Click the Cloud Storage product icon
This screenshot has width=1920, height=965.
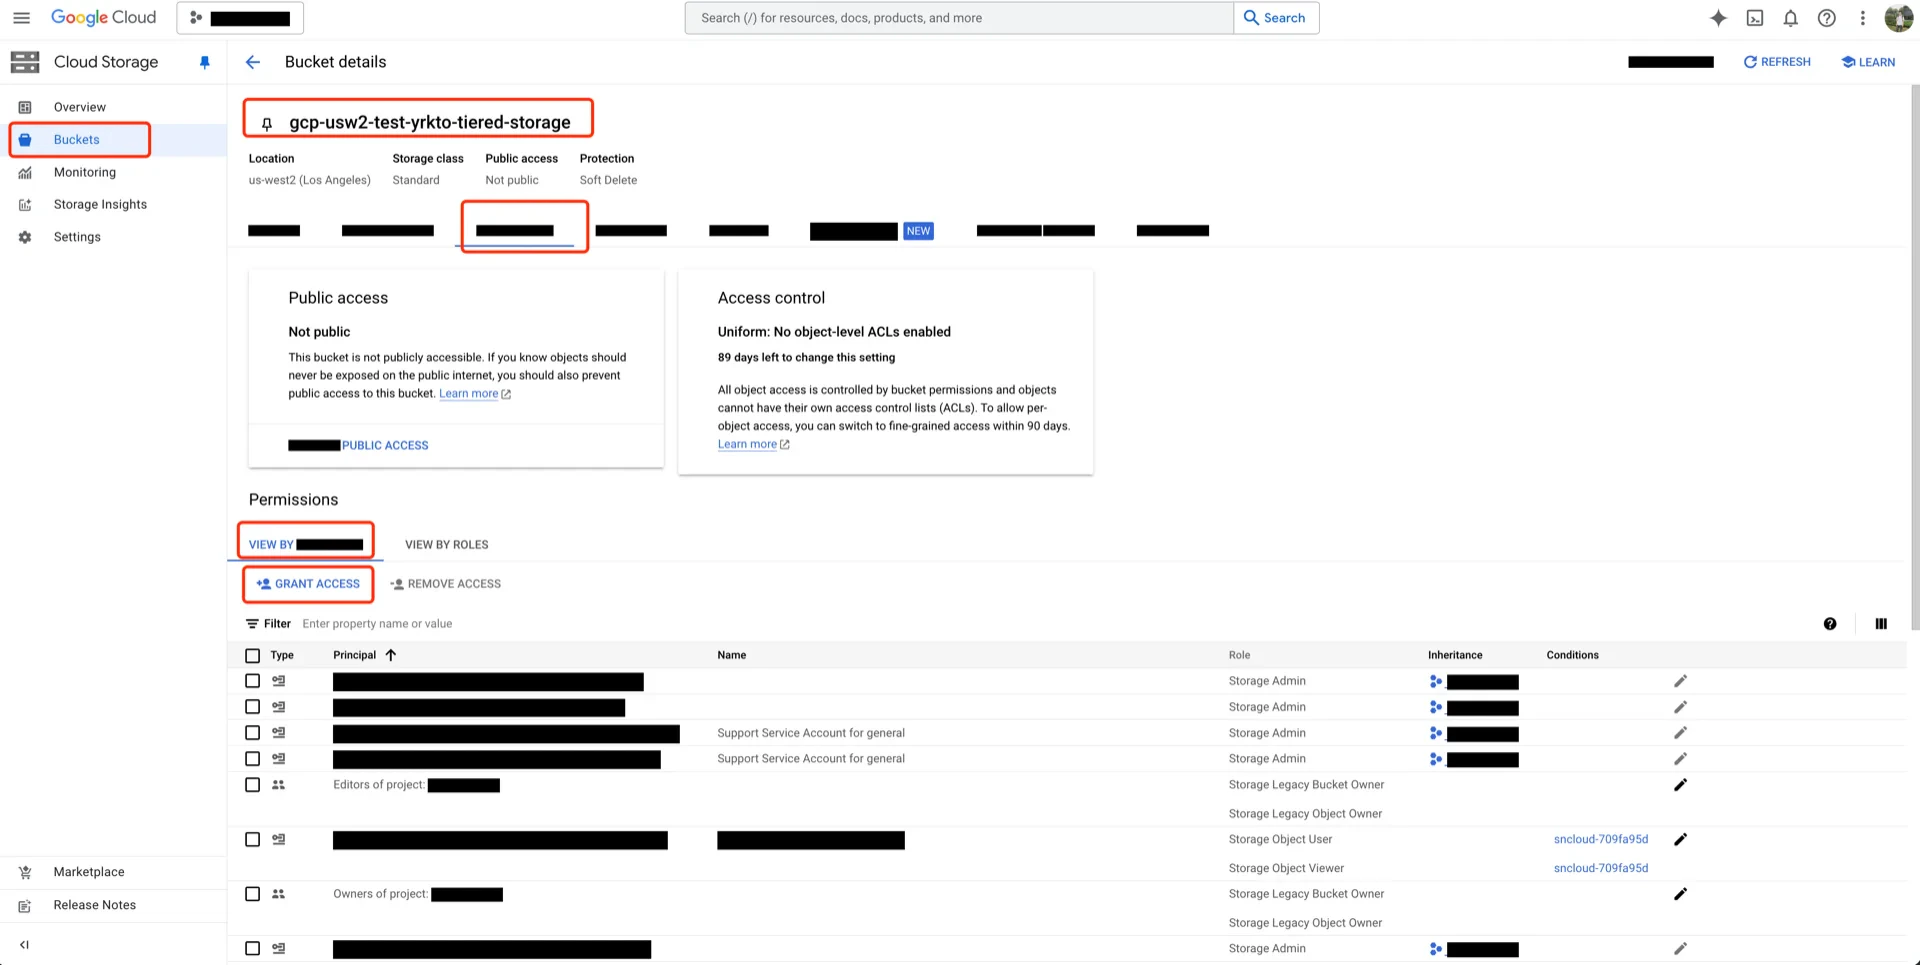25,62
